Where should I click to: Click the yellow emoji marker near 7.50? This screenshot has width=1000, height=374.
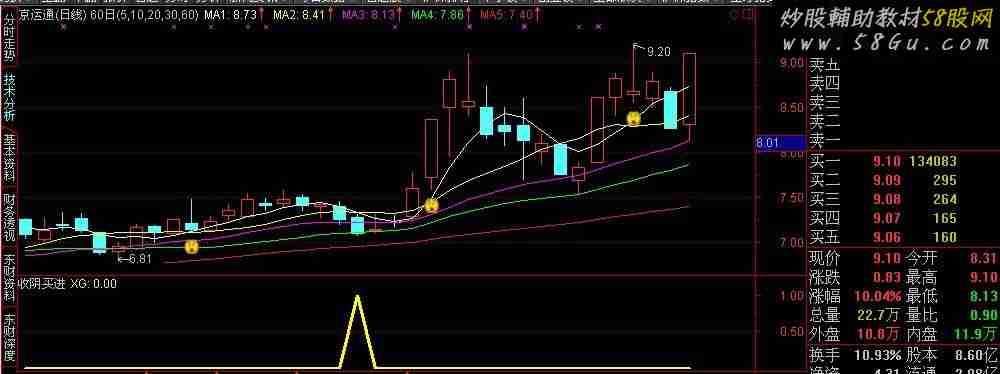click(432, 206)
